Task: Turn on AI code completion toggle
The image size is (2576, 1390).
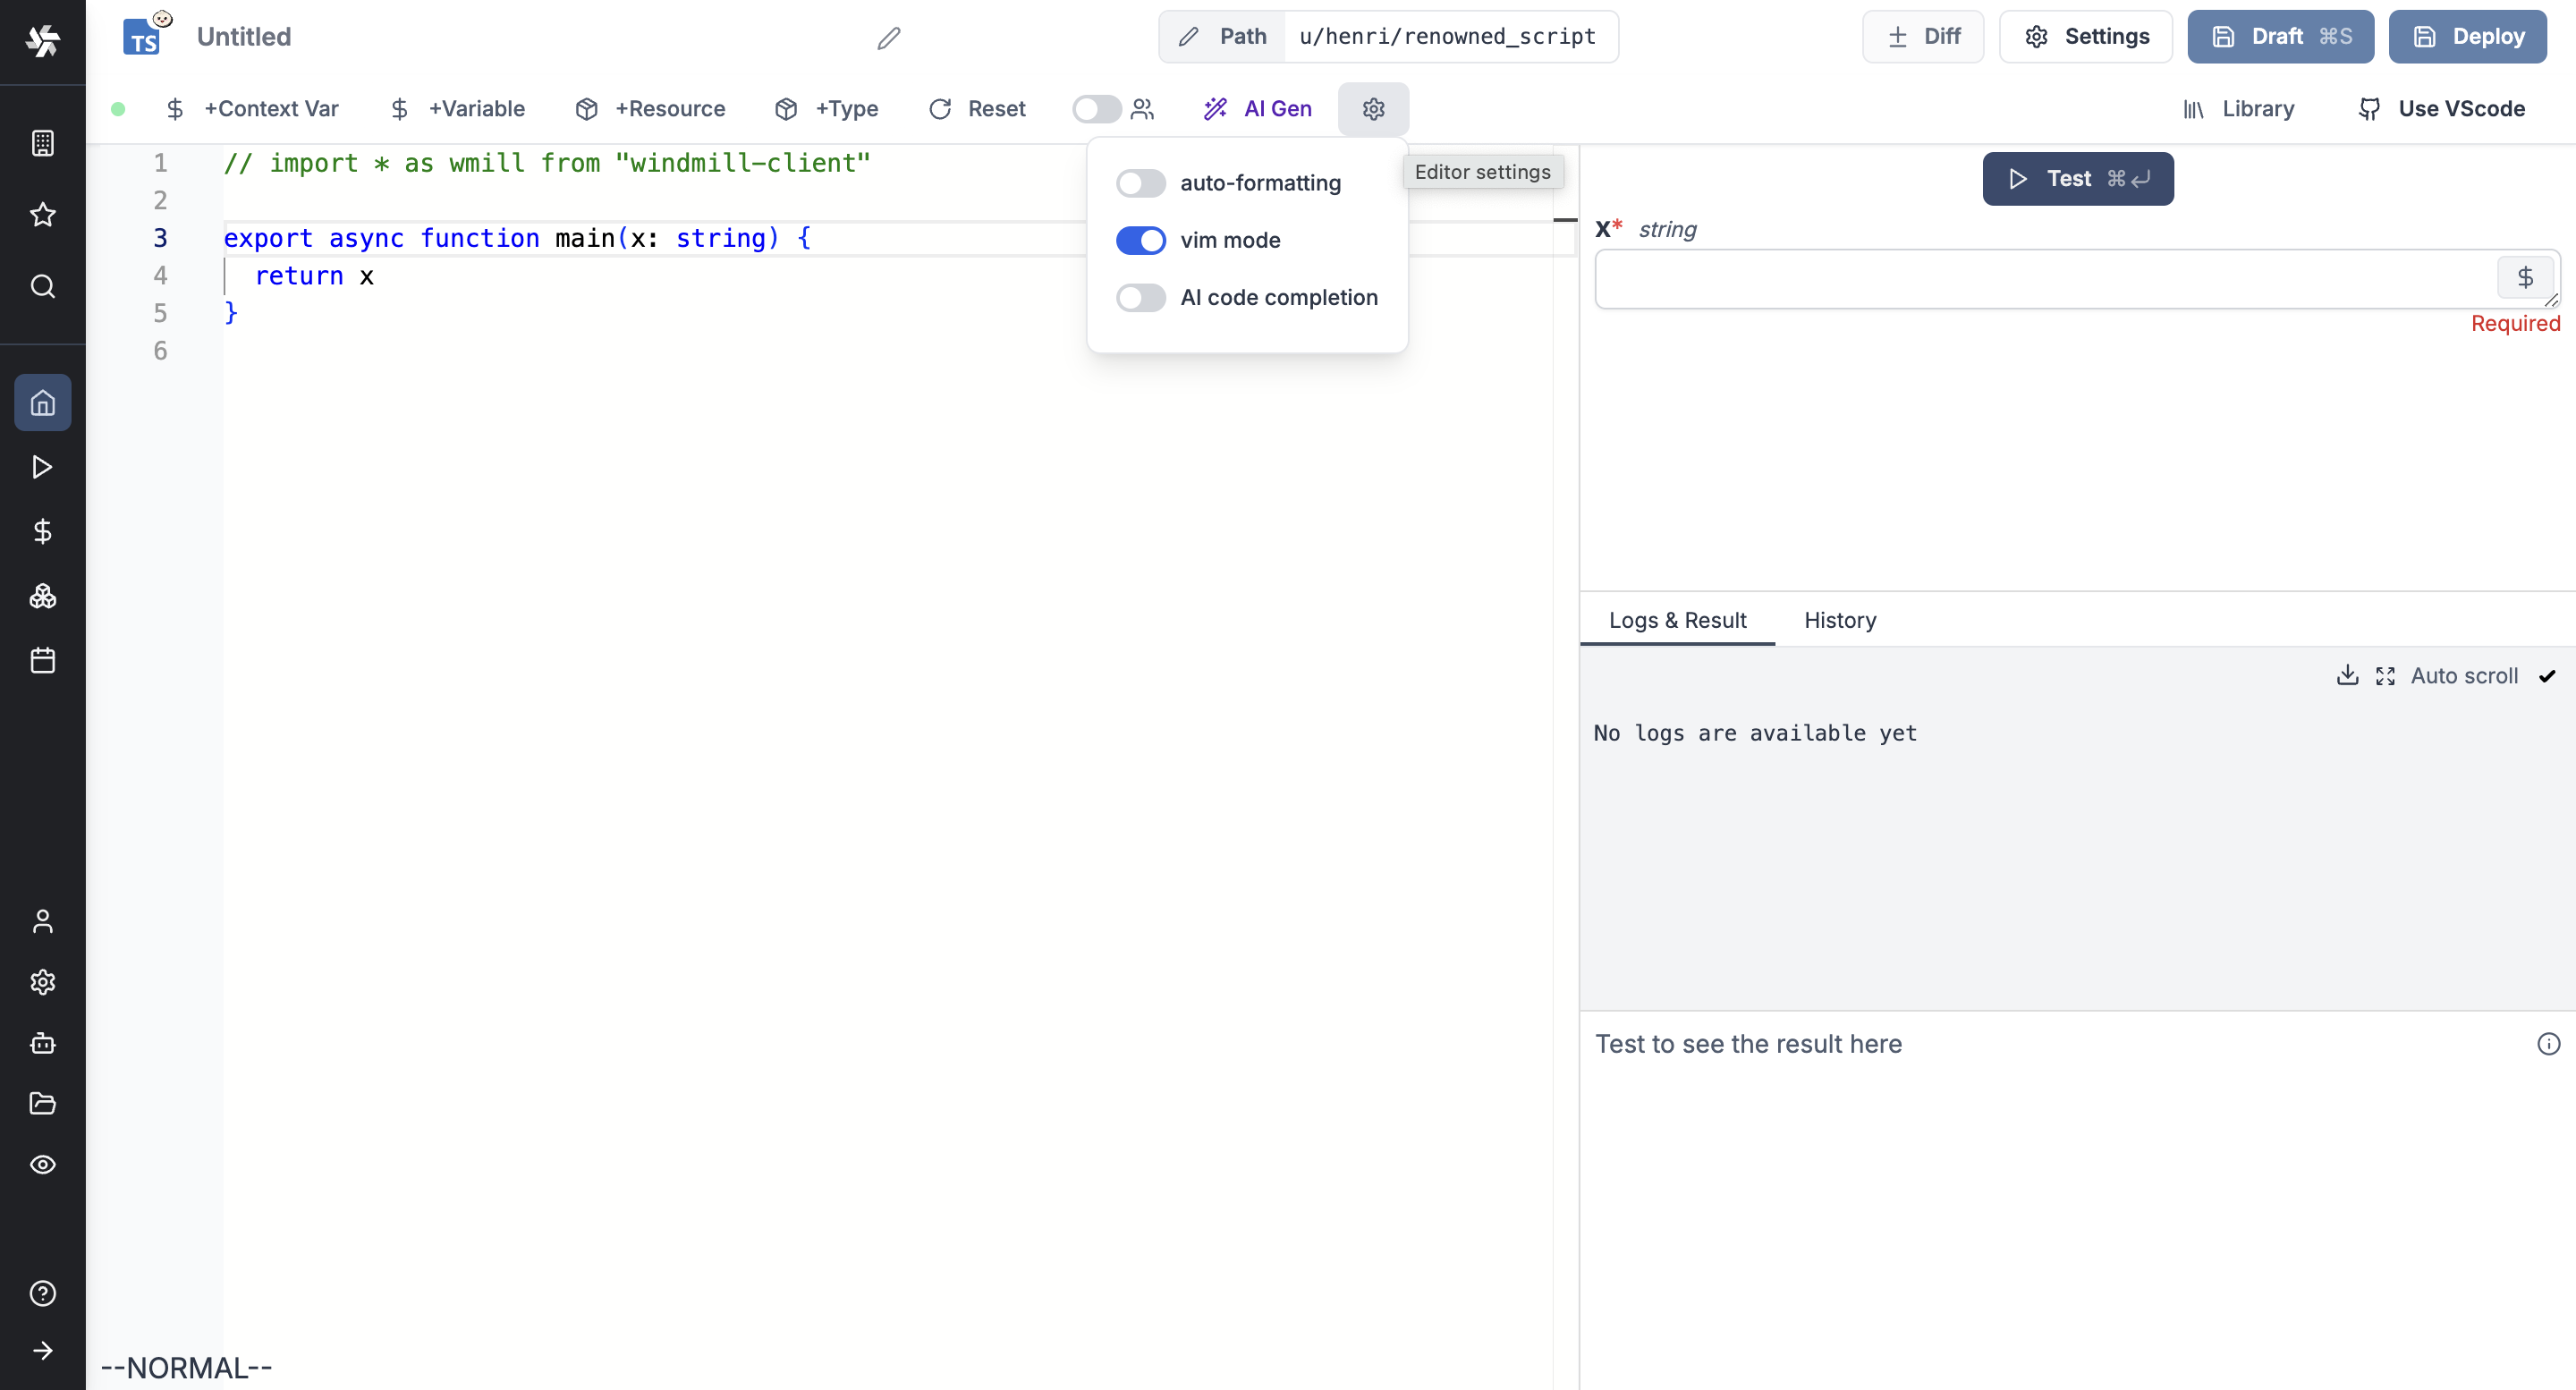Action: coord(1140,298)
